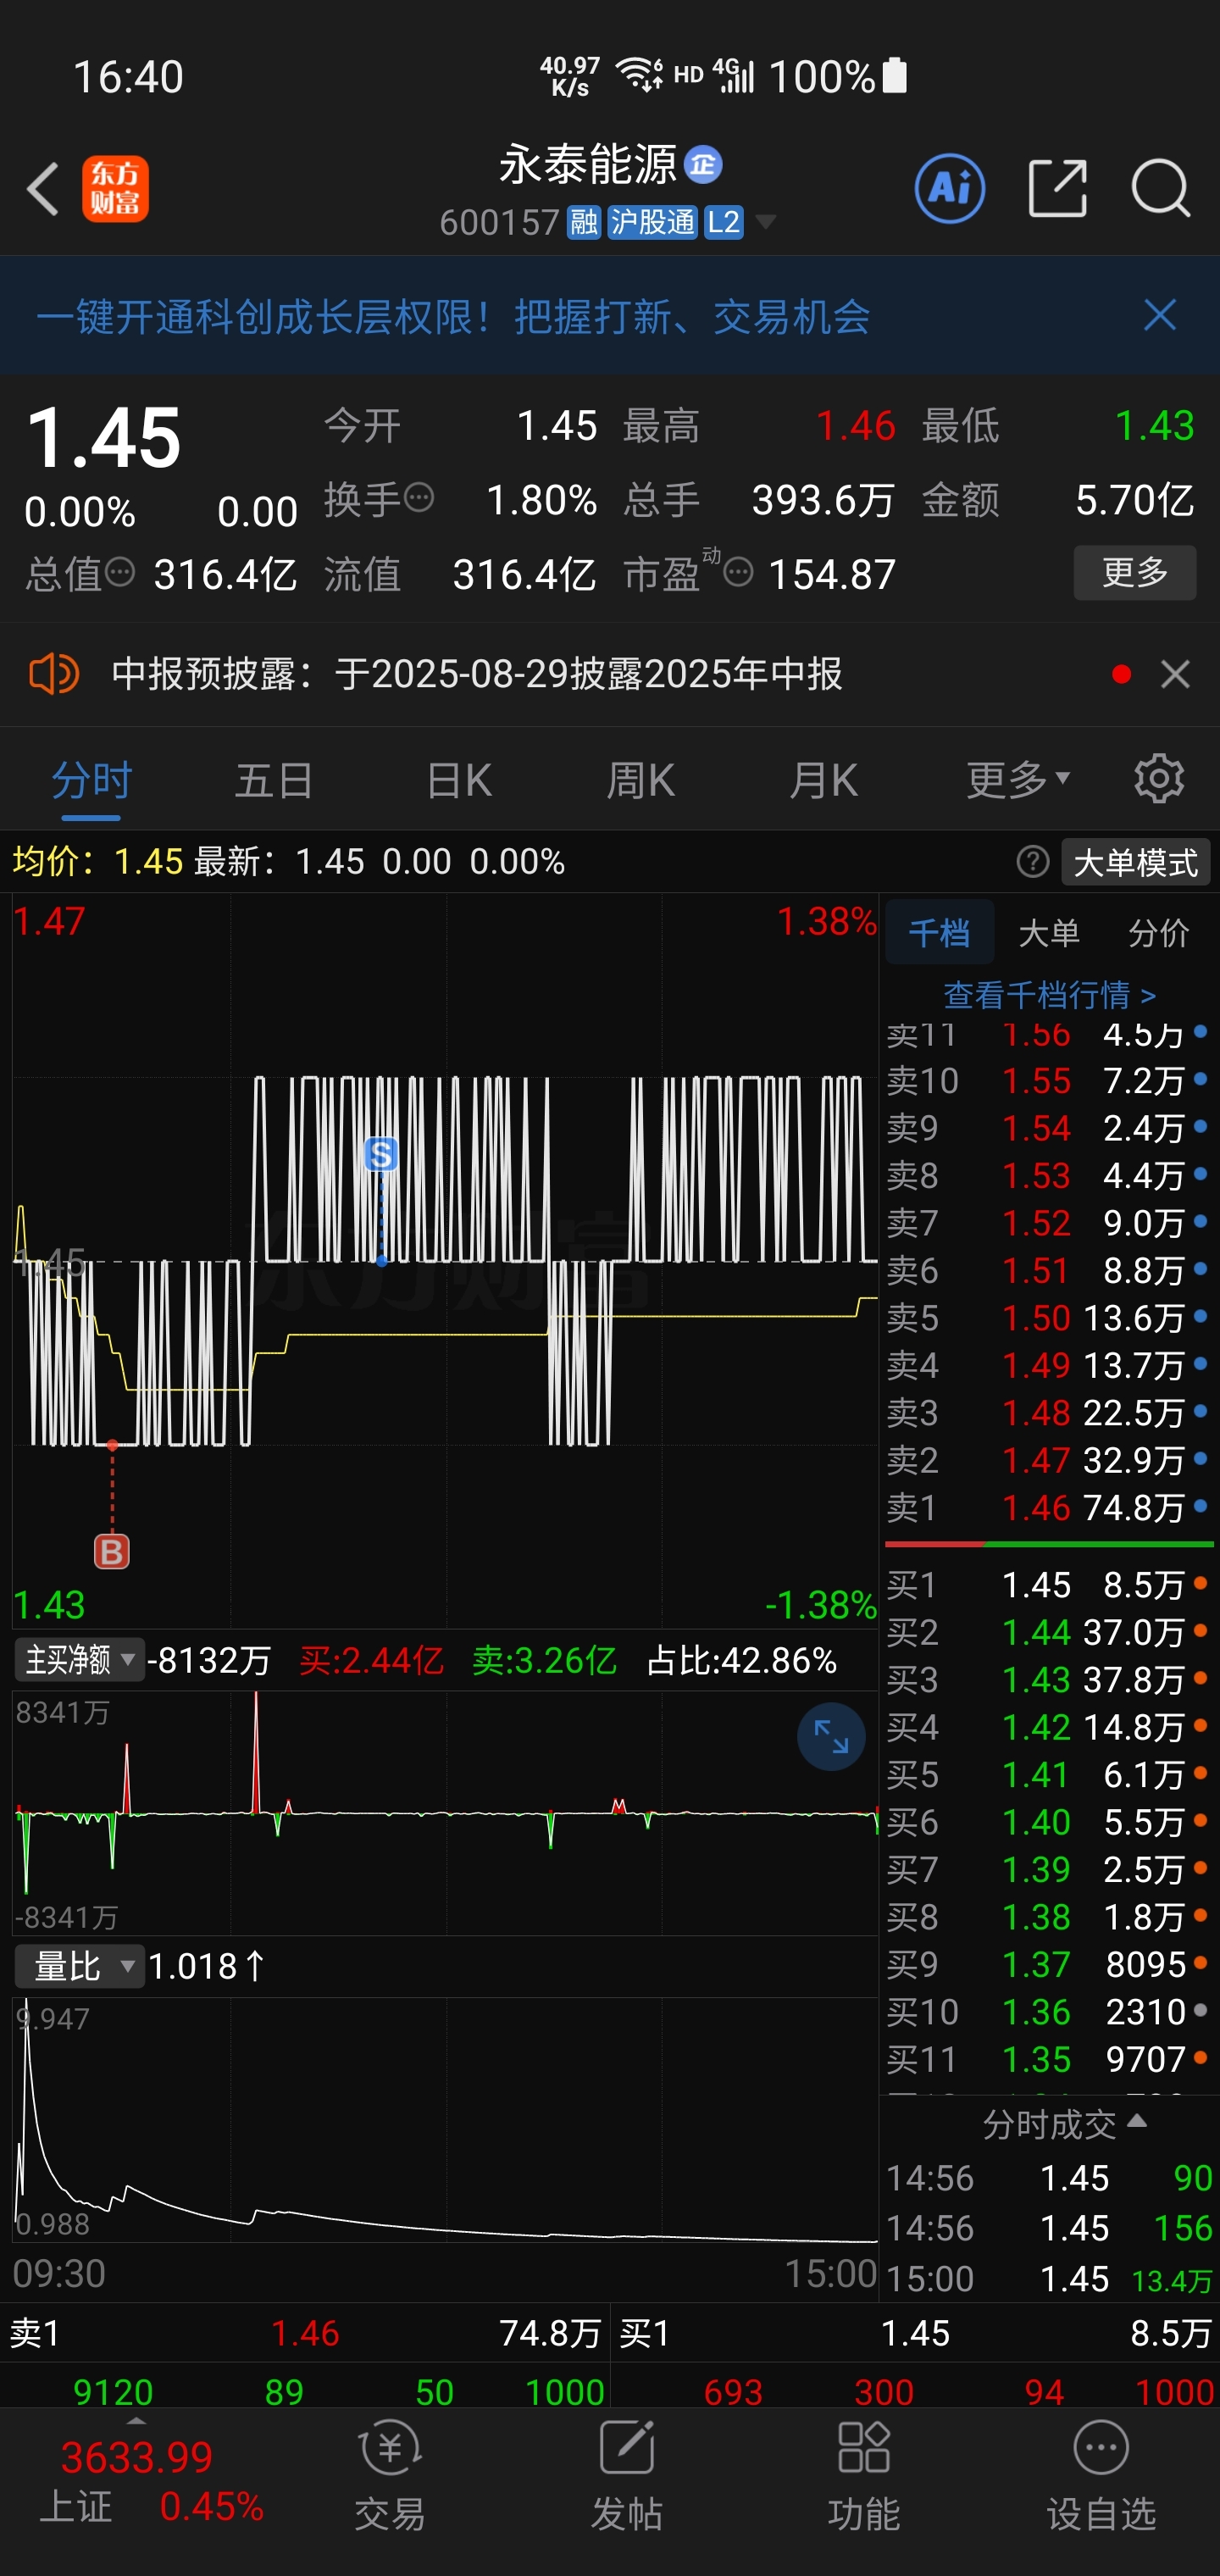This screenshot has width=1220, height=2576.
Task: Tap the intraday price chart
Action: (445, 1260)
